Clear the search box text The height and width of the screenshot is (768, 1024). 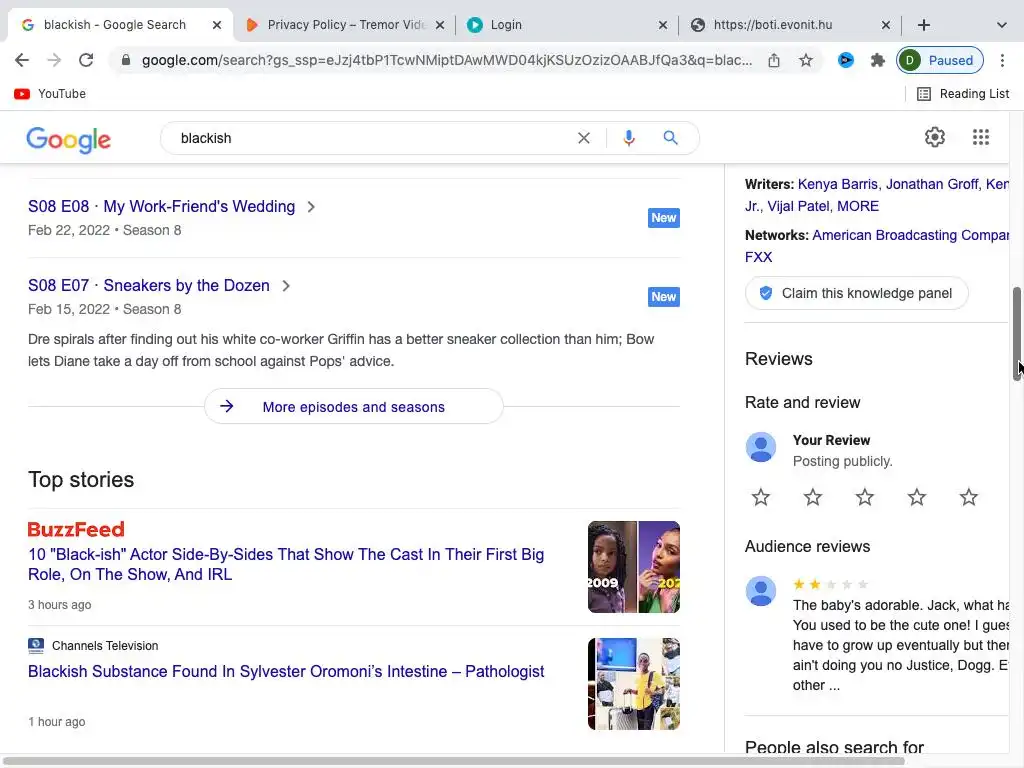pos(584,138)
